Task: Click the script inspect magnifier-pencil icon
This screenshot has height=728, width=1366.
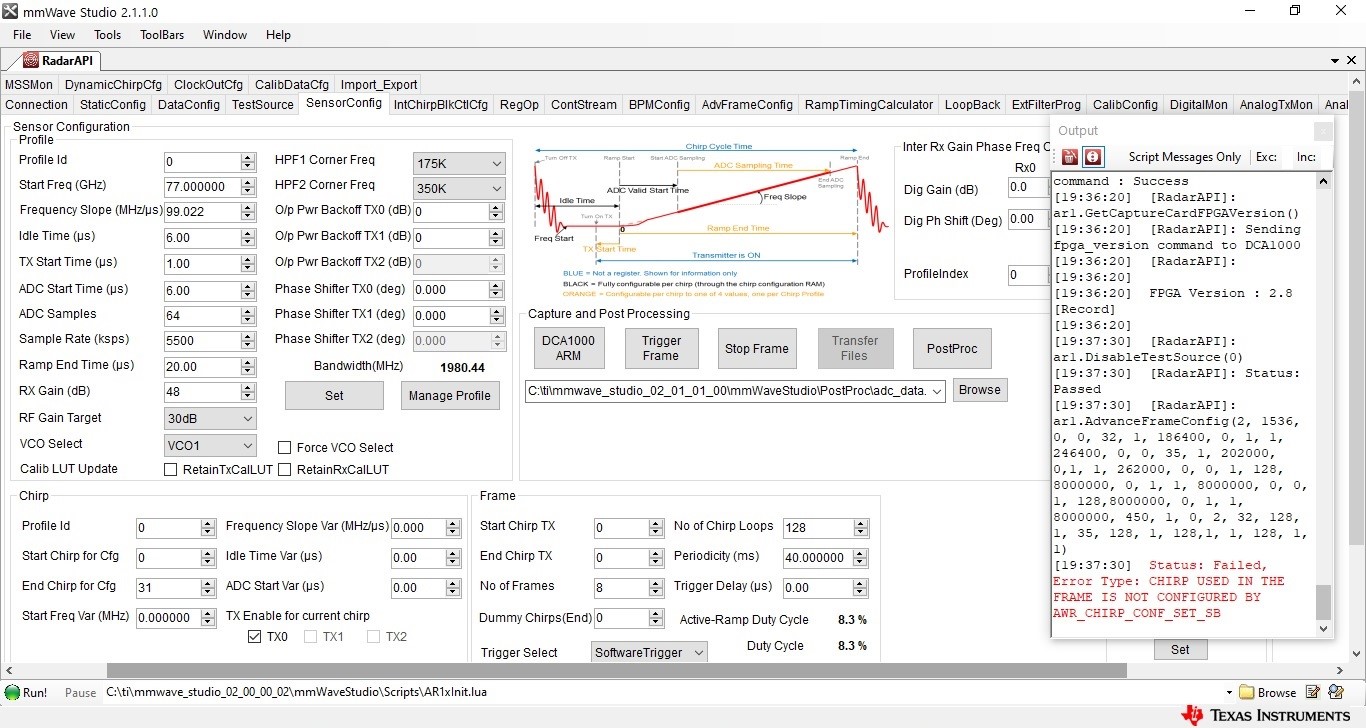Action: click(1336, 692)
